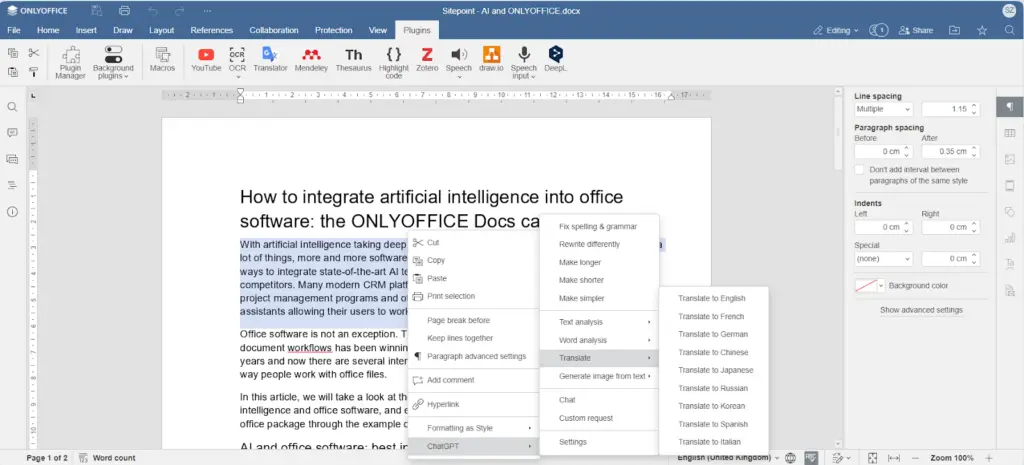
Task: Click the Zotero plugin icon
Action: (x=426, y=58)
